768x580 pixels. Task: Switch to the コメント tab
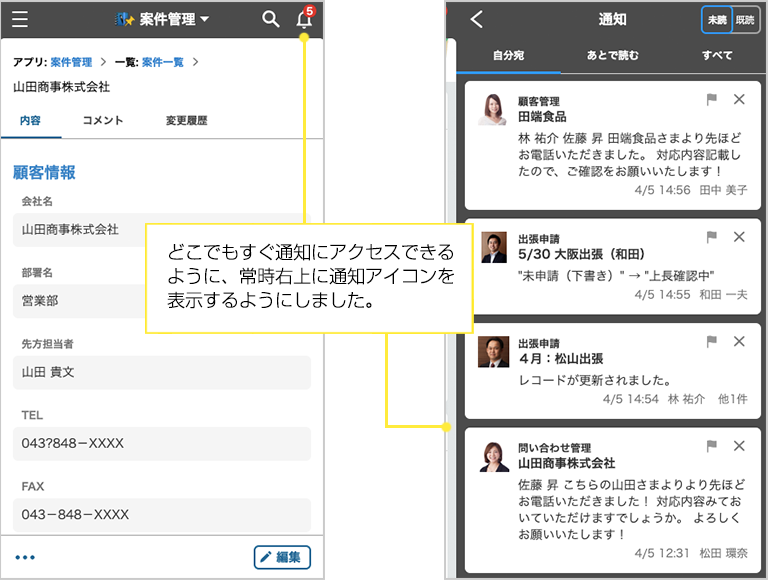[x=103, y=121]
